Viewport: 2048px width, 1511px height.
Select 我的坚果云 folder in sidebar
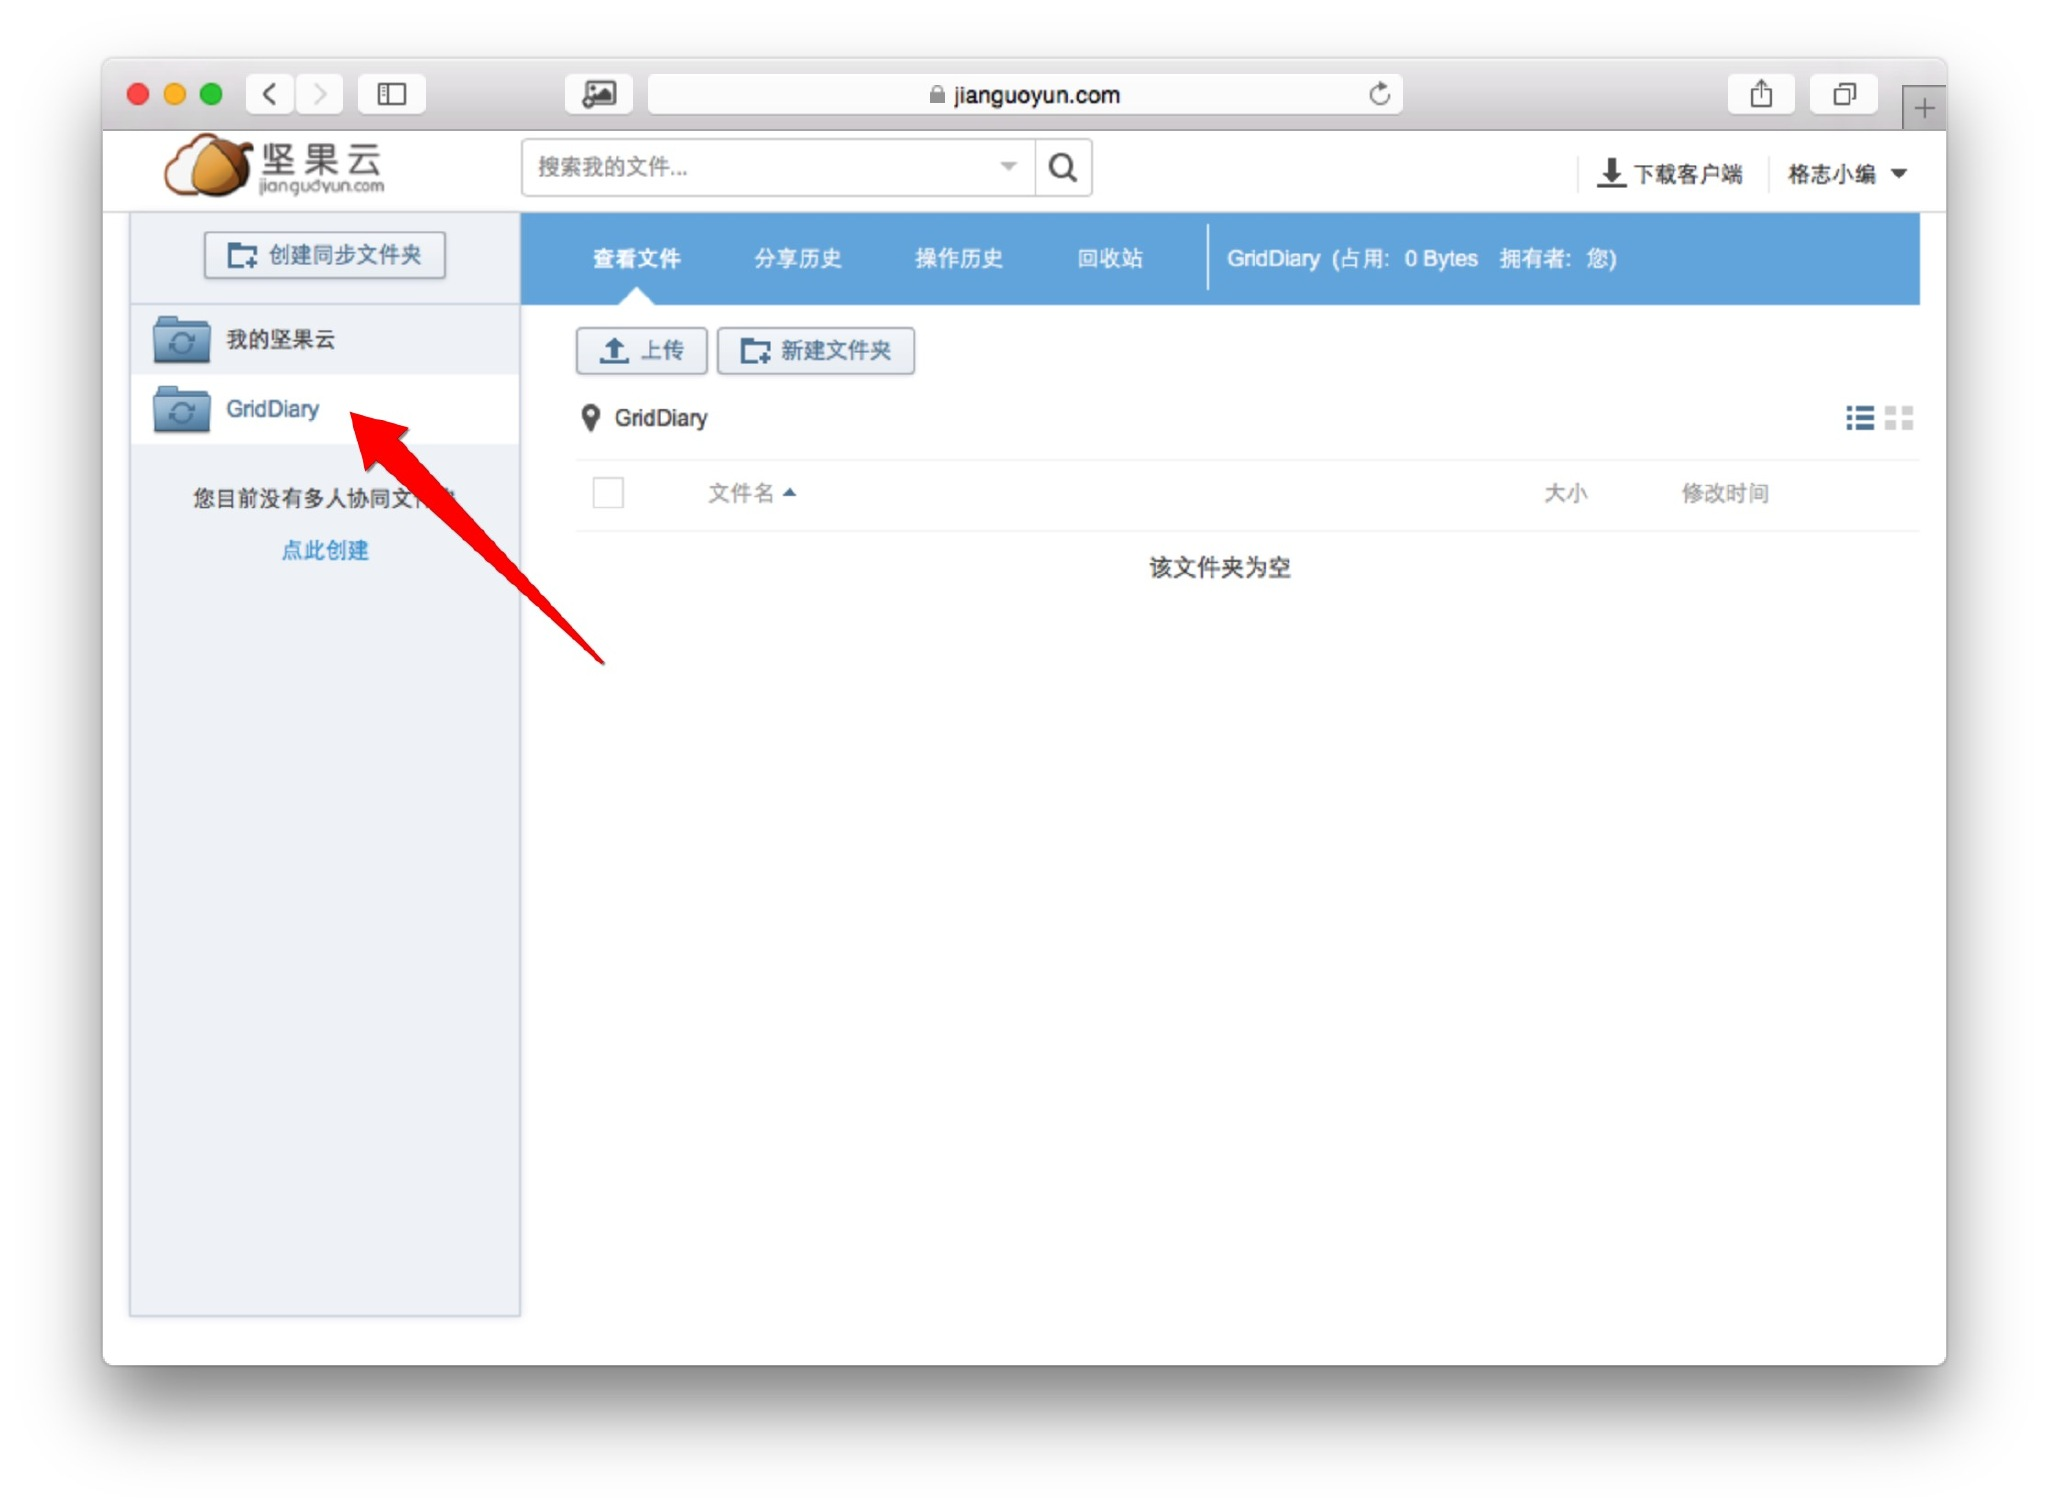point(280,340)
